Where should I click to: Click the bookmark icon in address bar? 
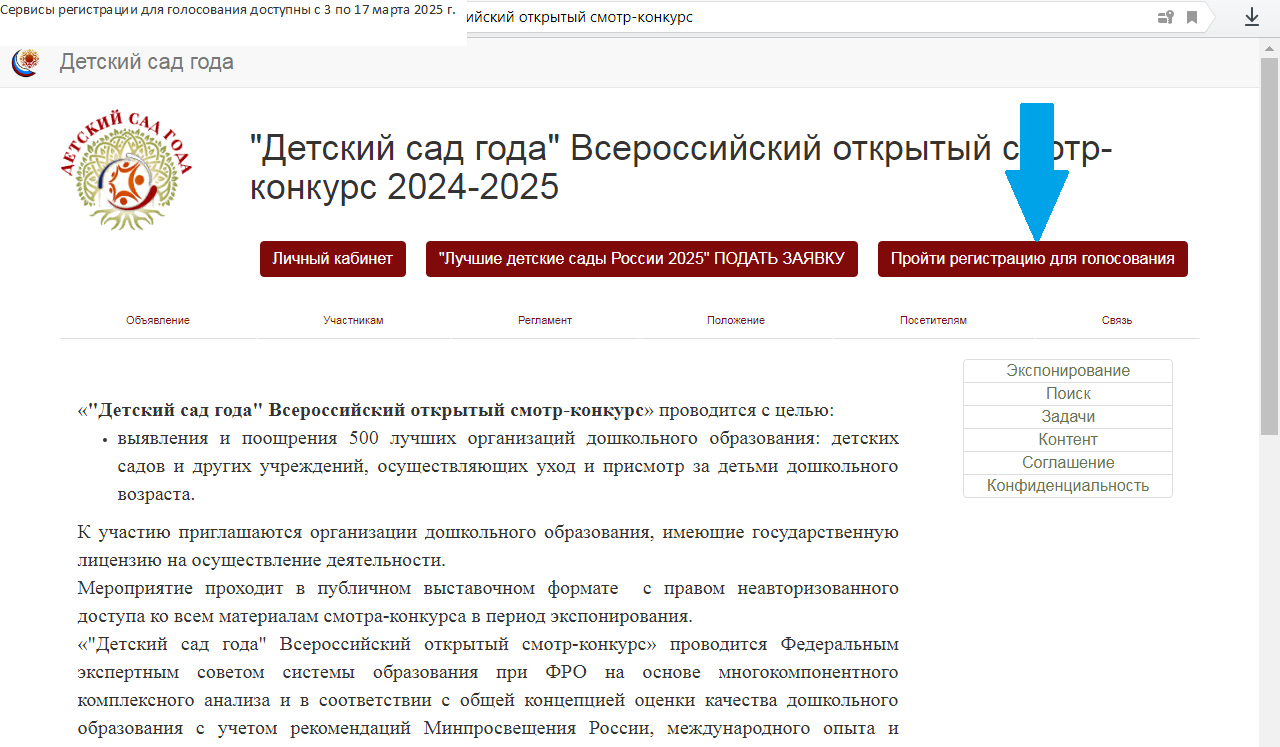[x=1192, y=17]
